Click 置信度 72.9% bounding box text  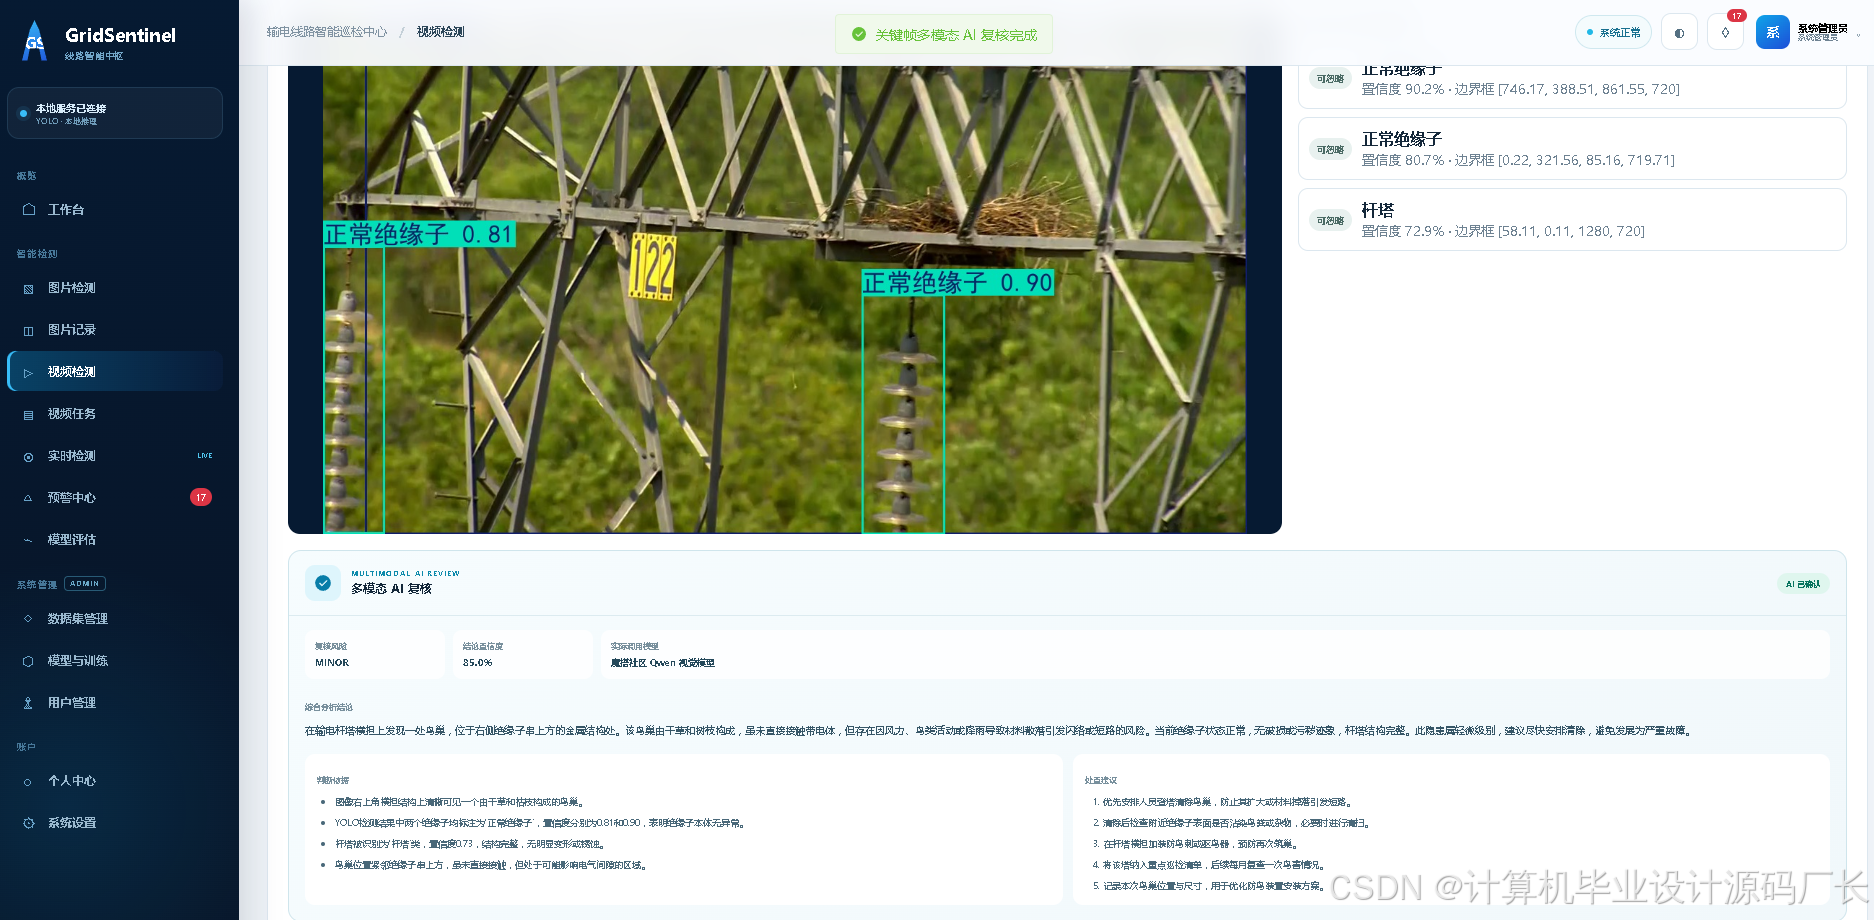click(x=1503, y=231)
